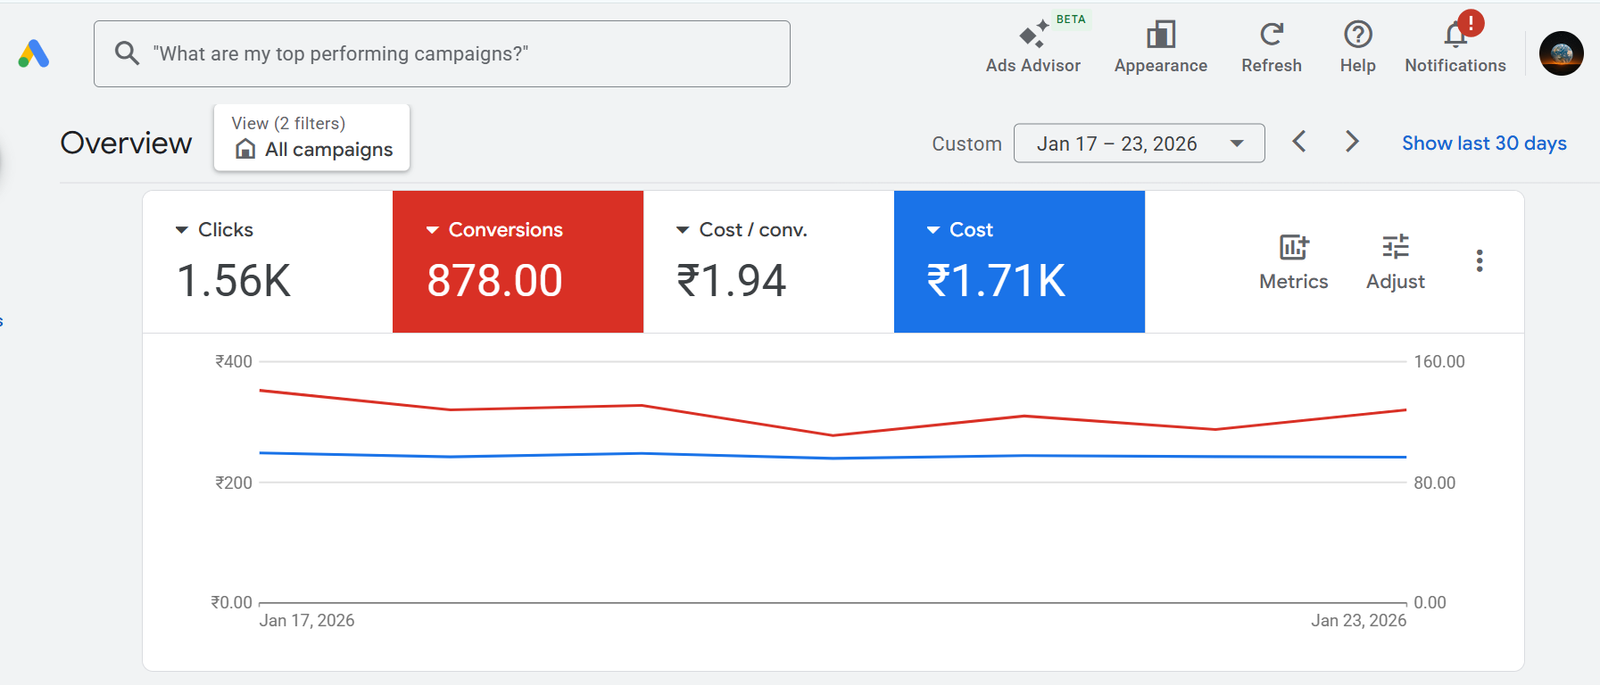Go to next date range
Viewport: 1600px width, 685px height.
coord(1352,142)
